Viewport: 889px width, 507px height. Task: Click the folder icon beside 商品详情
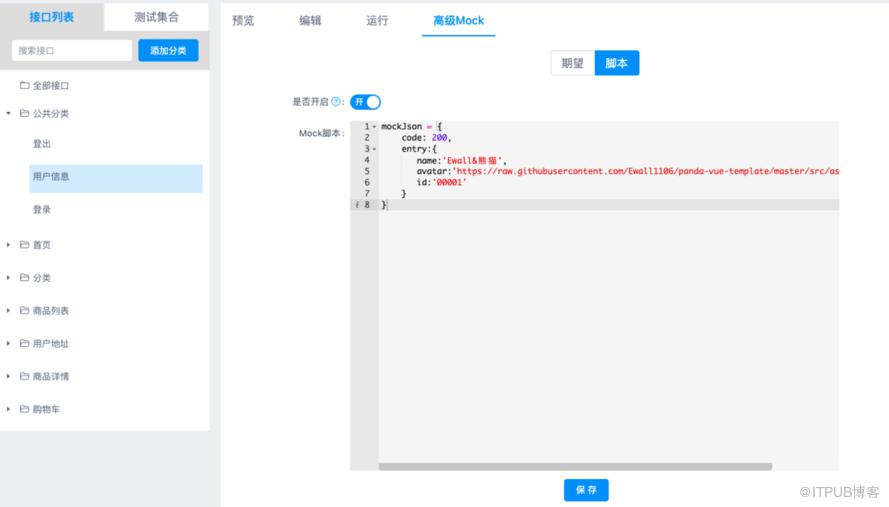pyautogui.click(x=24, y=376)
